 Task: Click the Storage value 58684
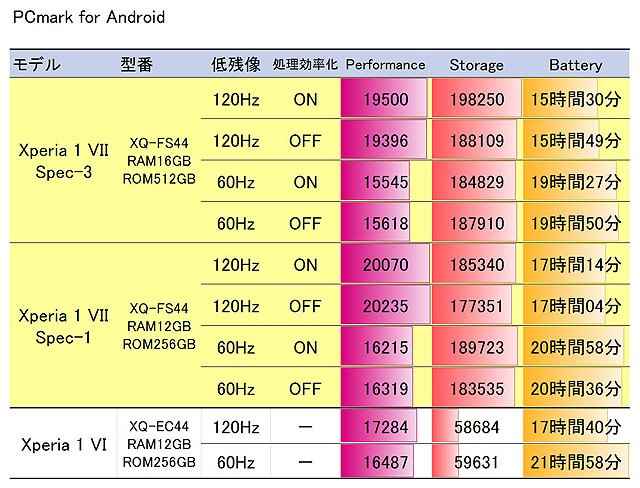(x=477, y=428)
